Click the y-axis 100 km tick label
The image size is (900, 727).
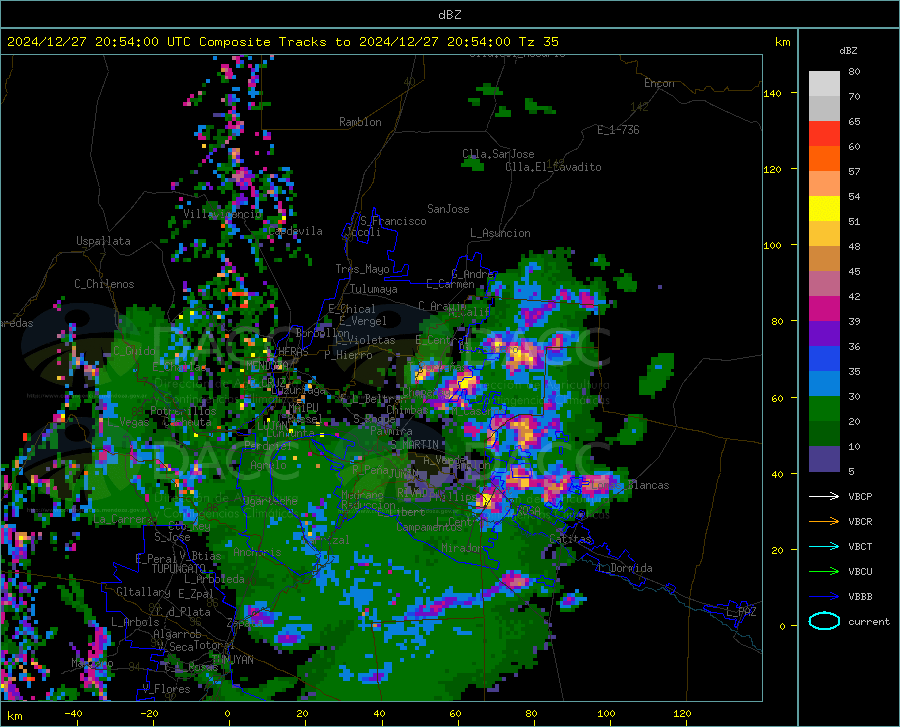772,245
